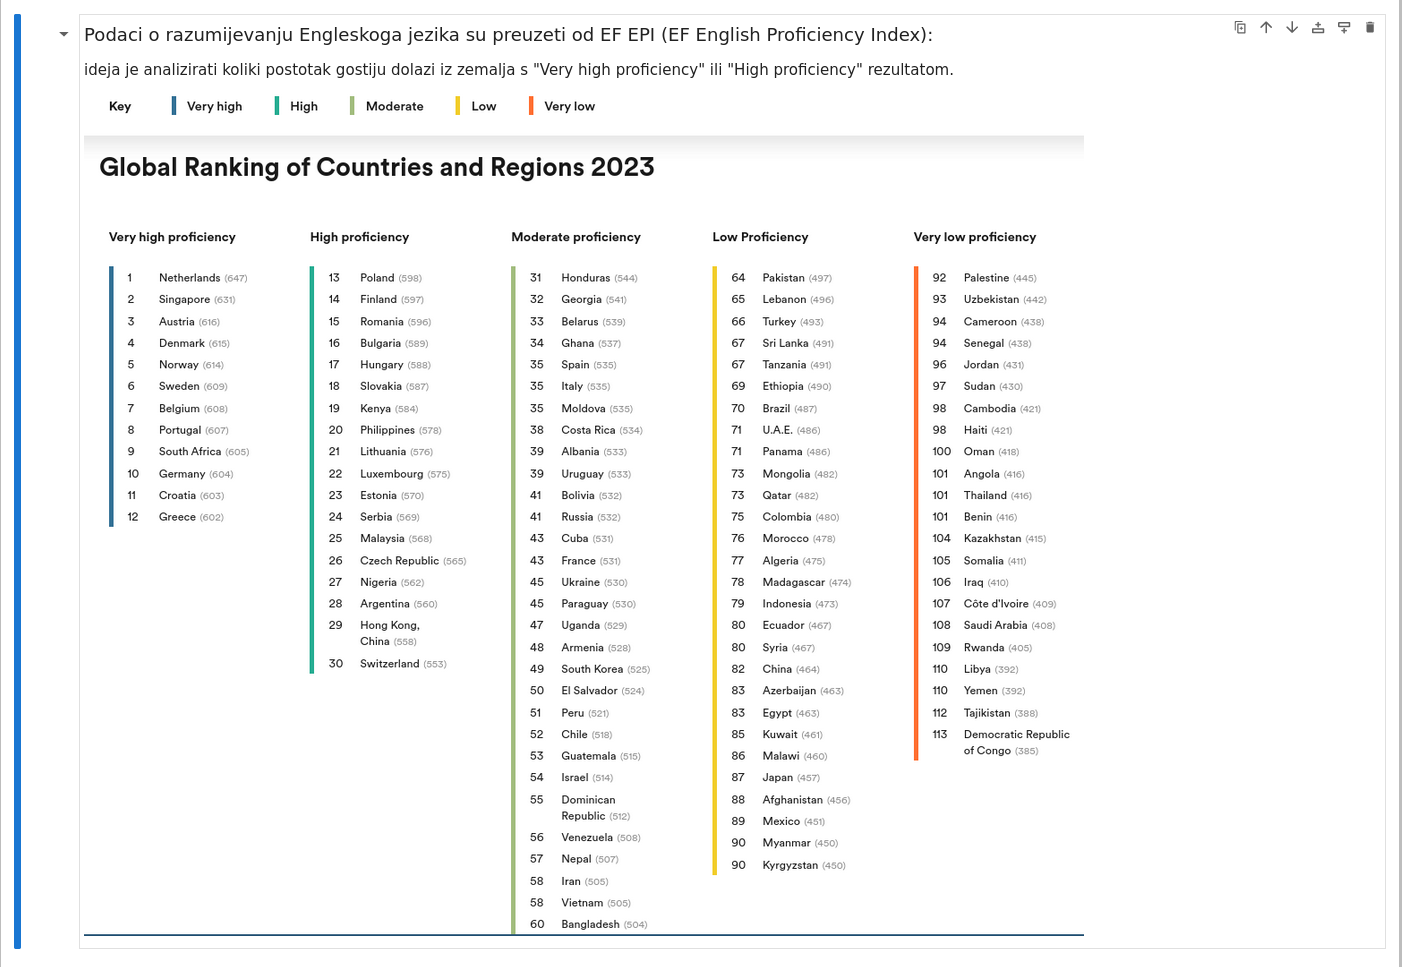Click the 'Very low' orange legend entry
Screen dimensions: 1402x967
click(x=569, y=106)
